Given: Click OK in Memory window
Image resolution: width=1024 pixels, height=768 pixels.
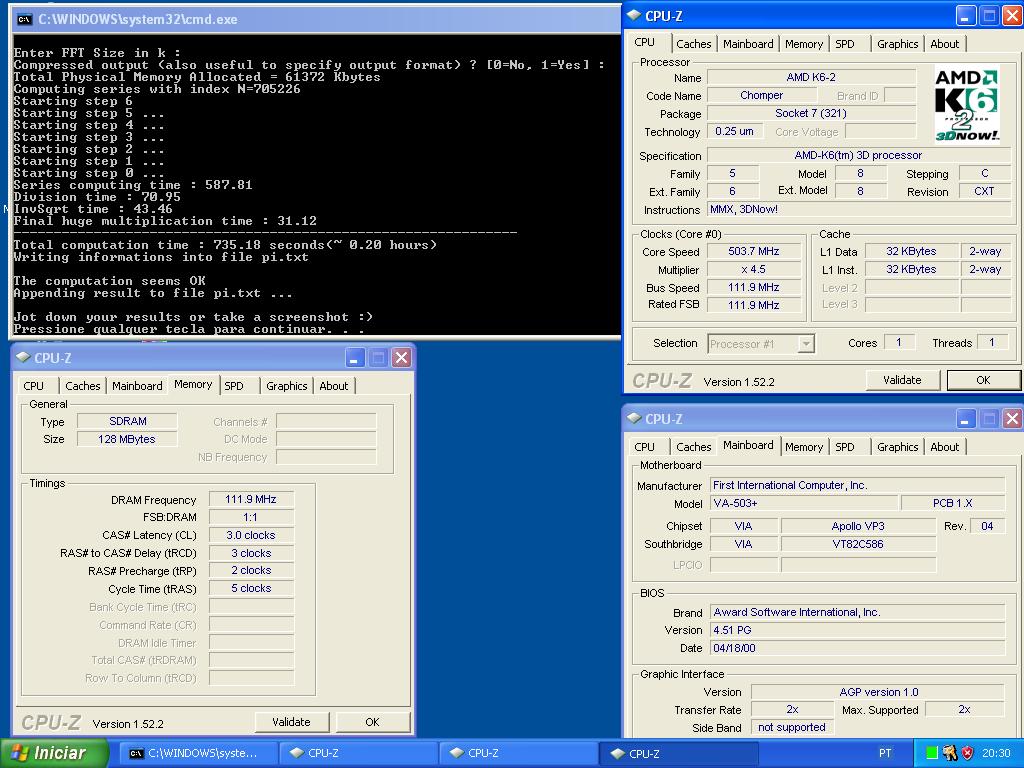Looking at the screenshot, I should click(x=372, y=722).
